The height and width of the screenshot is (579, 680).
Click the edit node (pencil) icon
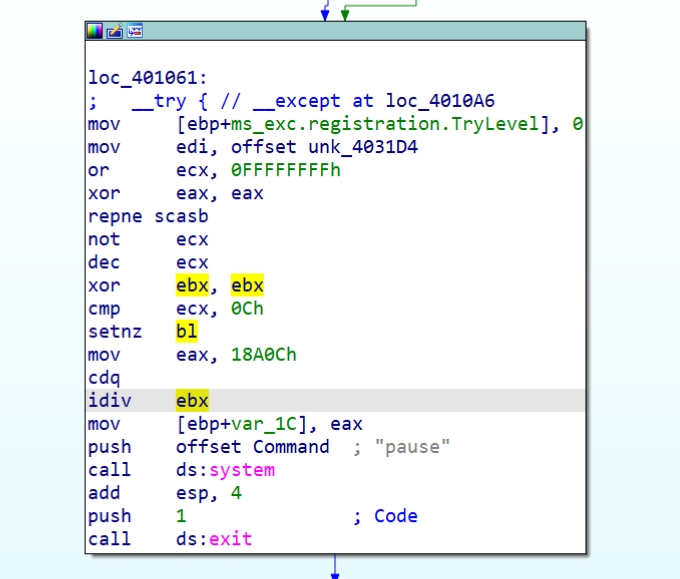(115, 32)
